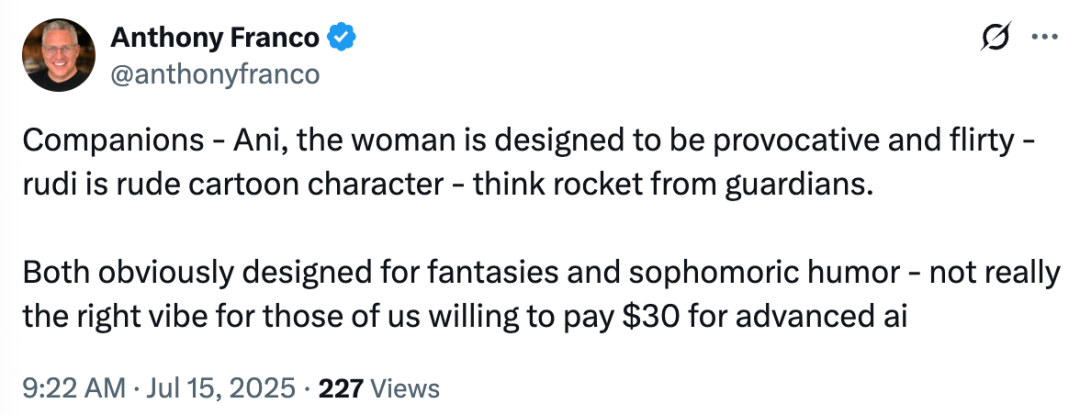Viewport: 1080px width, 415px height.
Task: Visit the @anthonyfranco handle link
Action: click(x=214, y=75)
